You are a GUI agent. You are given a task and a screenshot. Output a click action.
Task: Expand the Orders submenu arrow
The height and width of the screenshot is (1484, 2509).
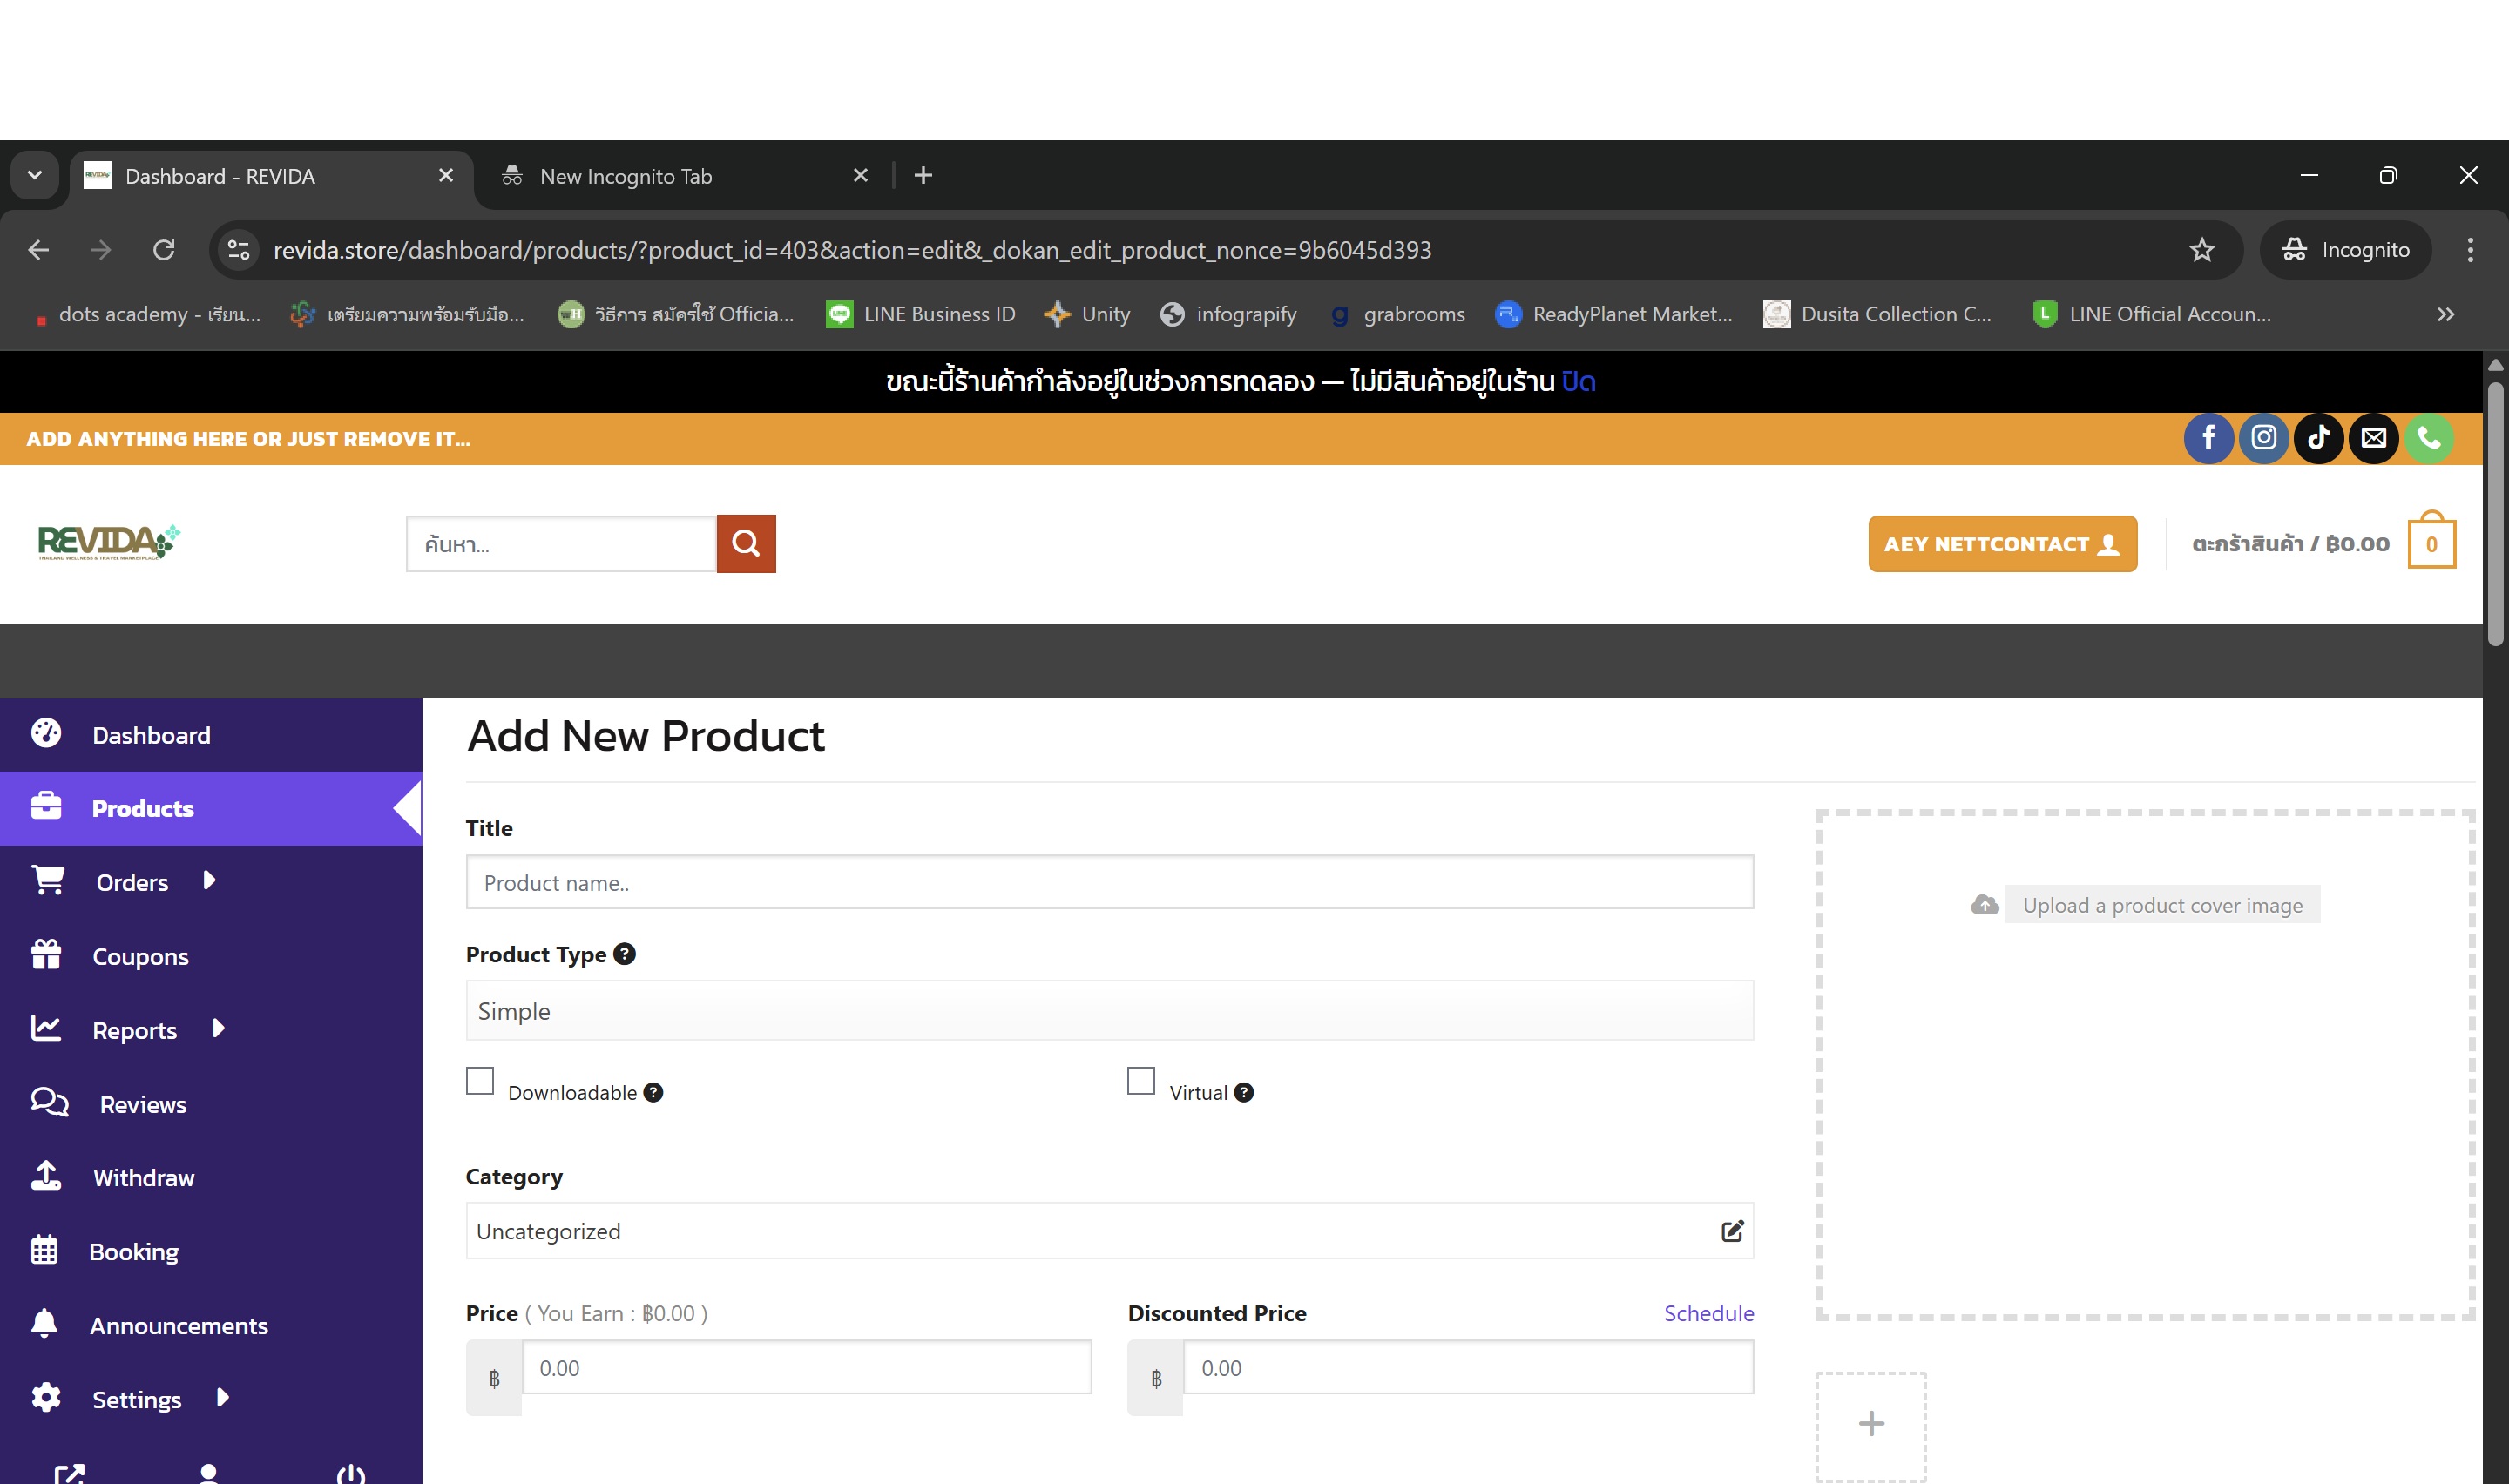209,880
